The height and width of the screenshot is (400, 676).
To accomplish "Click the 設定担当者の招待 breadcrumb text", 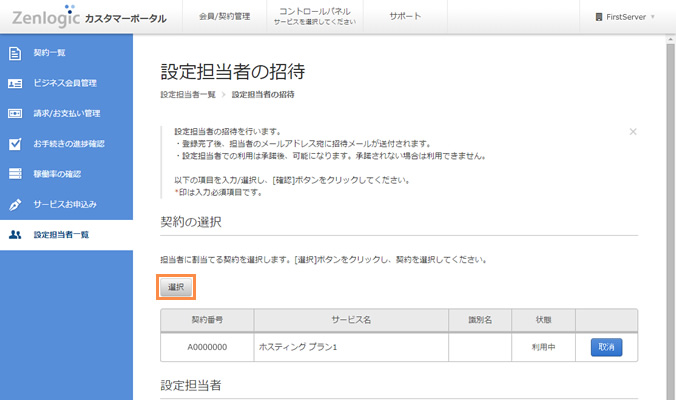I will 263,94.
